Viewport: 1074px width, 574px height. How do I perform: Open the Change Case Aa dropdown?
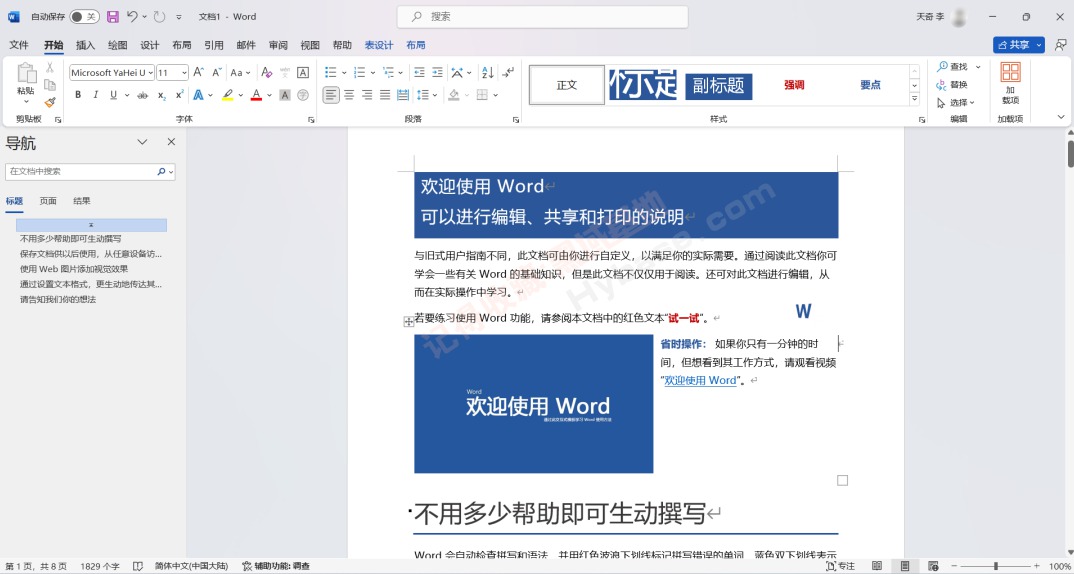coord(240,72)
